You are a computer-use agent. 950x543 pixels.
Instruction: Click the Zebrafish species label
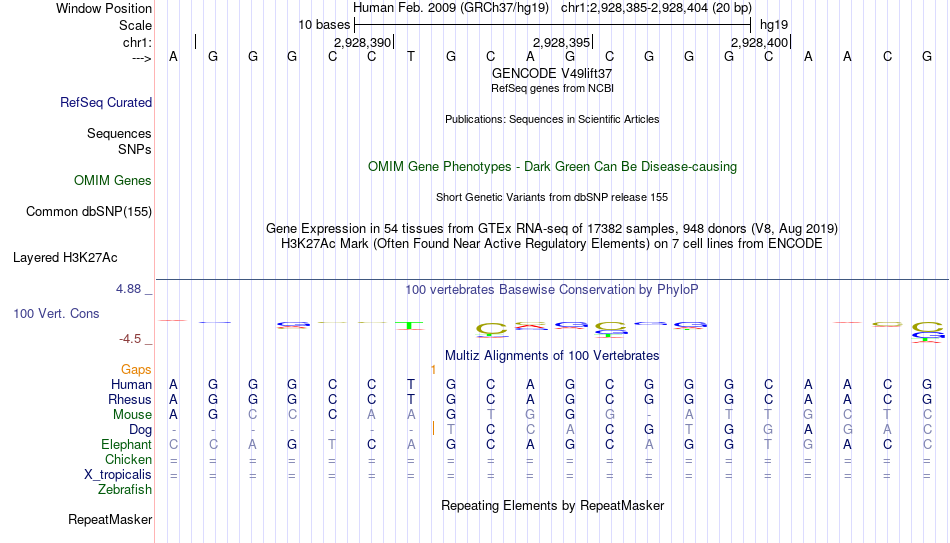pyautogui.click(x=125, y=490)
